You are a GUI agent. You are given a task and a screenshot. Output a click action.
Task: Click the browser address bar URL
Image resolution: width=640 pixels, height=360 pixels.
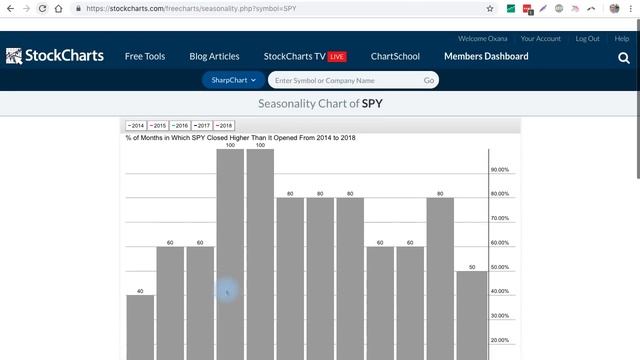(191, 9)
